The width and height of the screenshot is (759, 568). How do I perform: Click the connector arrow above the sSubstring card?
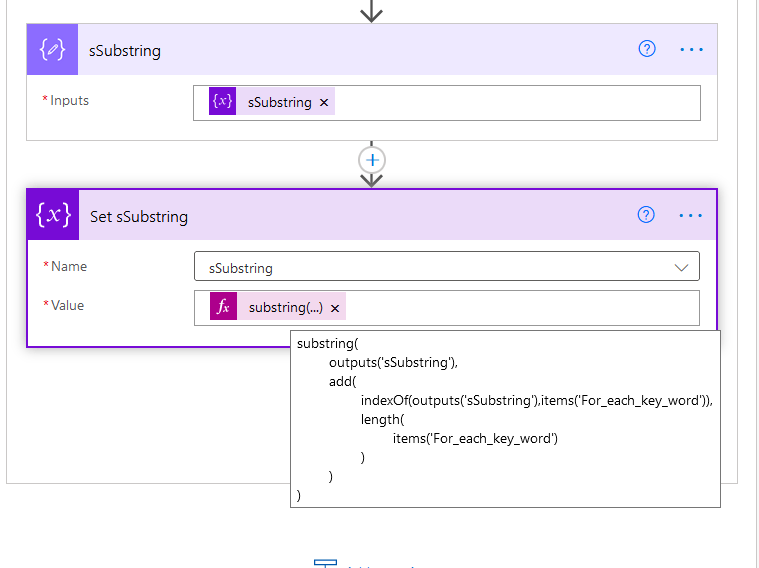[372, 12]
